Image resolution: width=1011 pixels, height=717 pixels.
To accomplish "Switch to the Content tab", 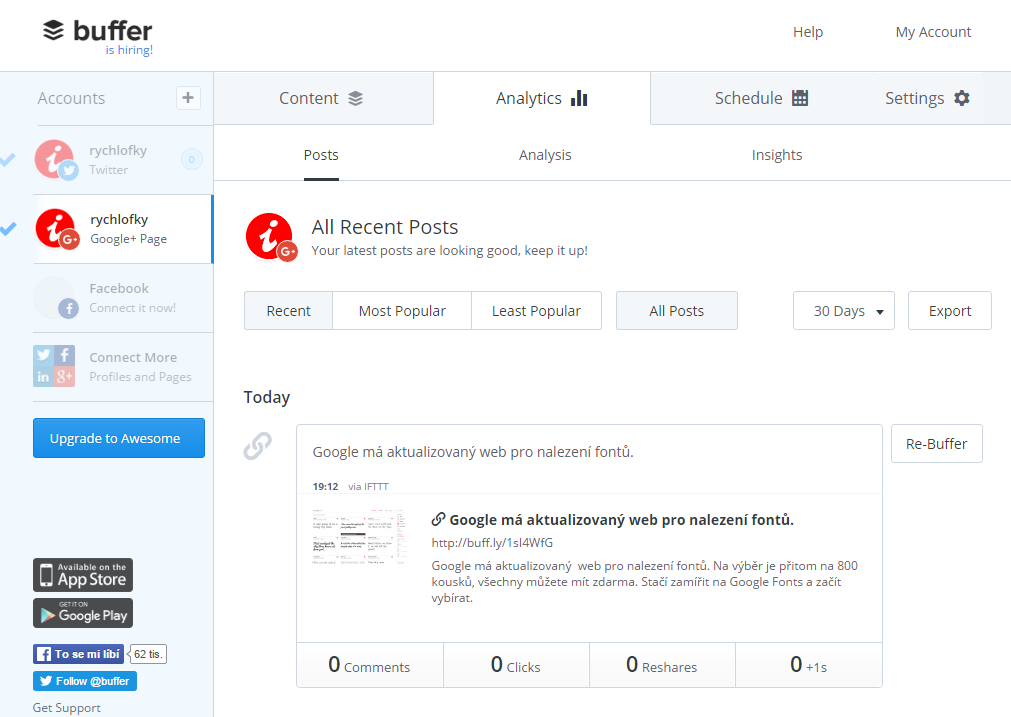I will [x=323, y=98].
